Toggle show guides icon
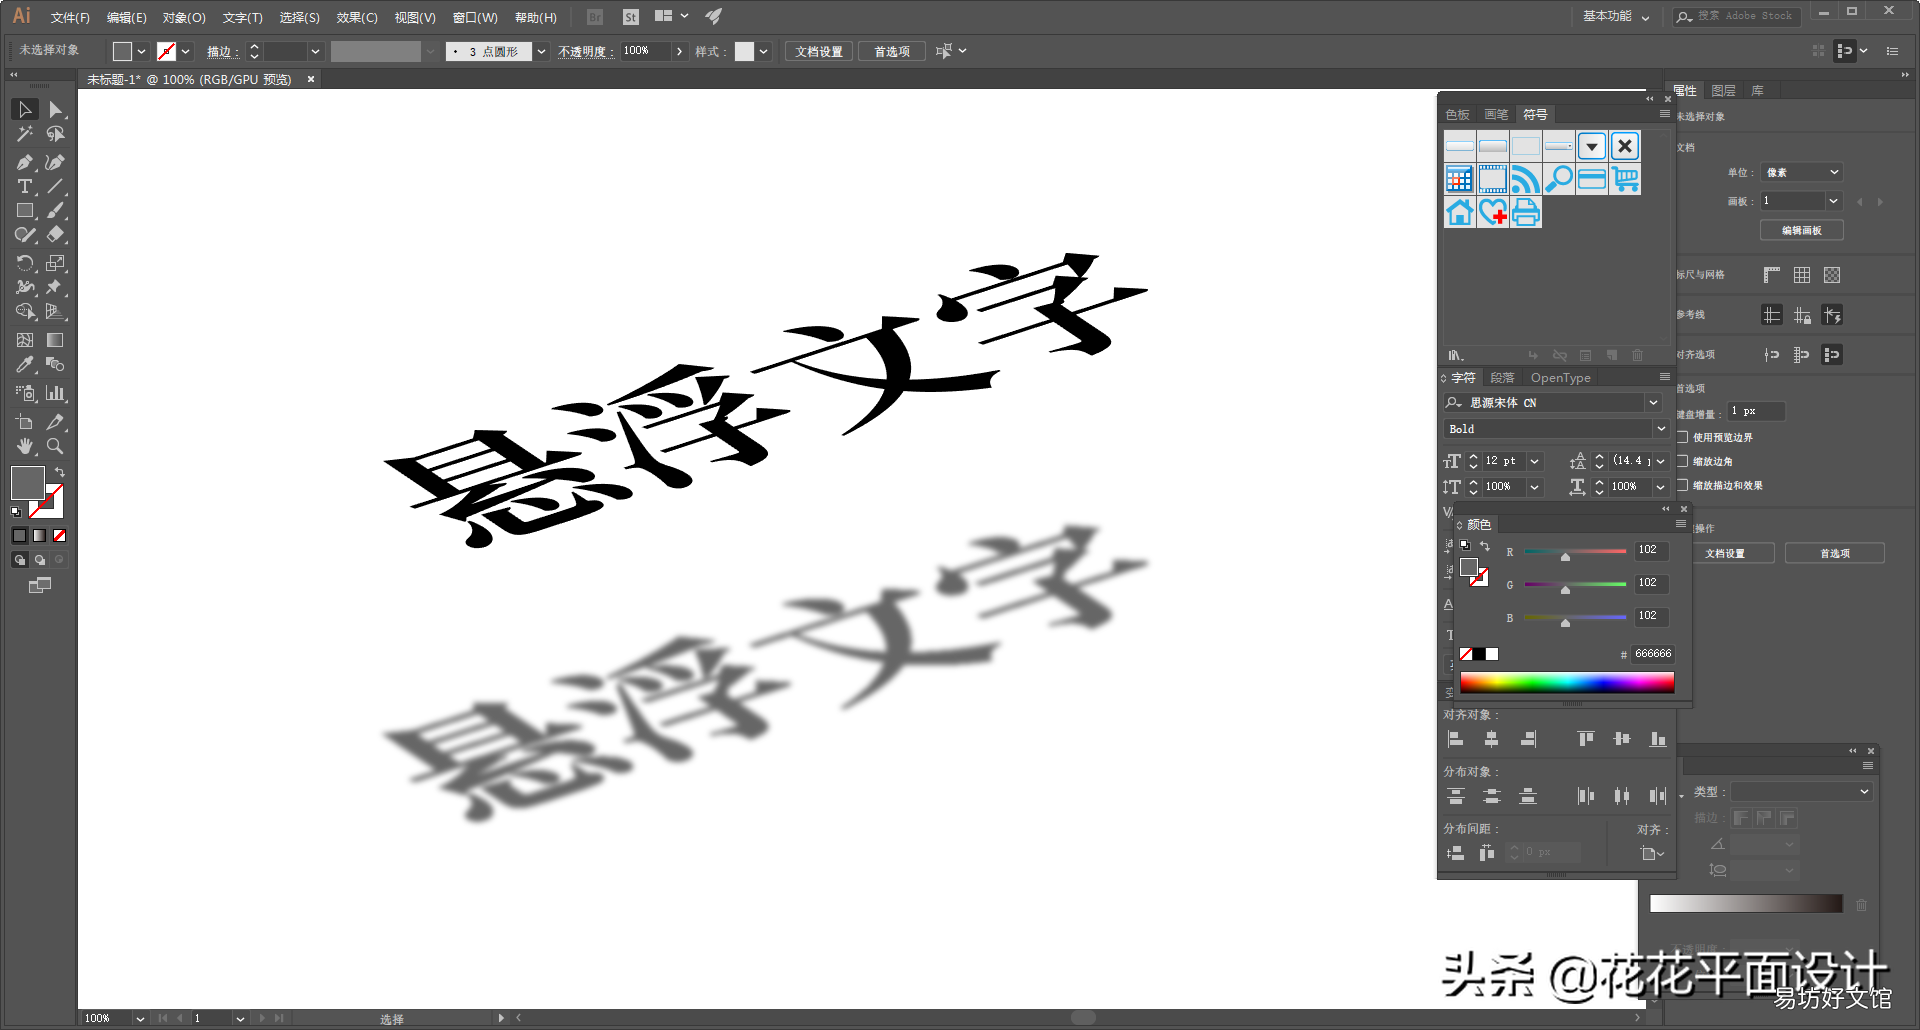 1772,315
